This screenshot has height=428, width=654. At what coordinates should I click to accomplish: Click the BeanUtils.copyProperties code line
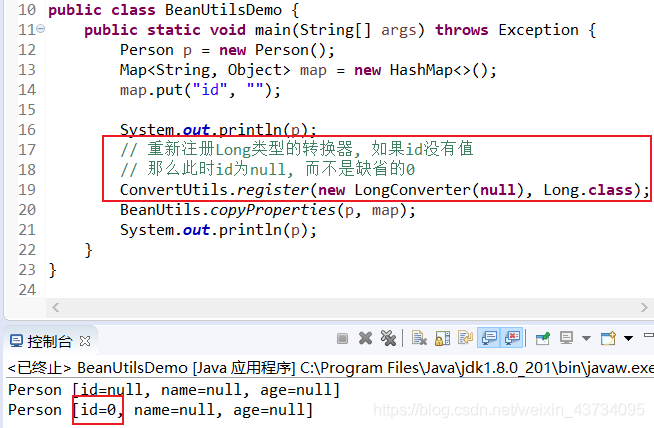[268, 210]
